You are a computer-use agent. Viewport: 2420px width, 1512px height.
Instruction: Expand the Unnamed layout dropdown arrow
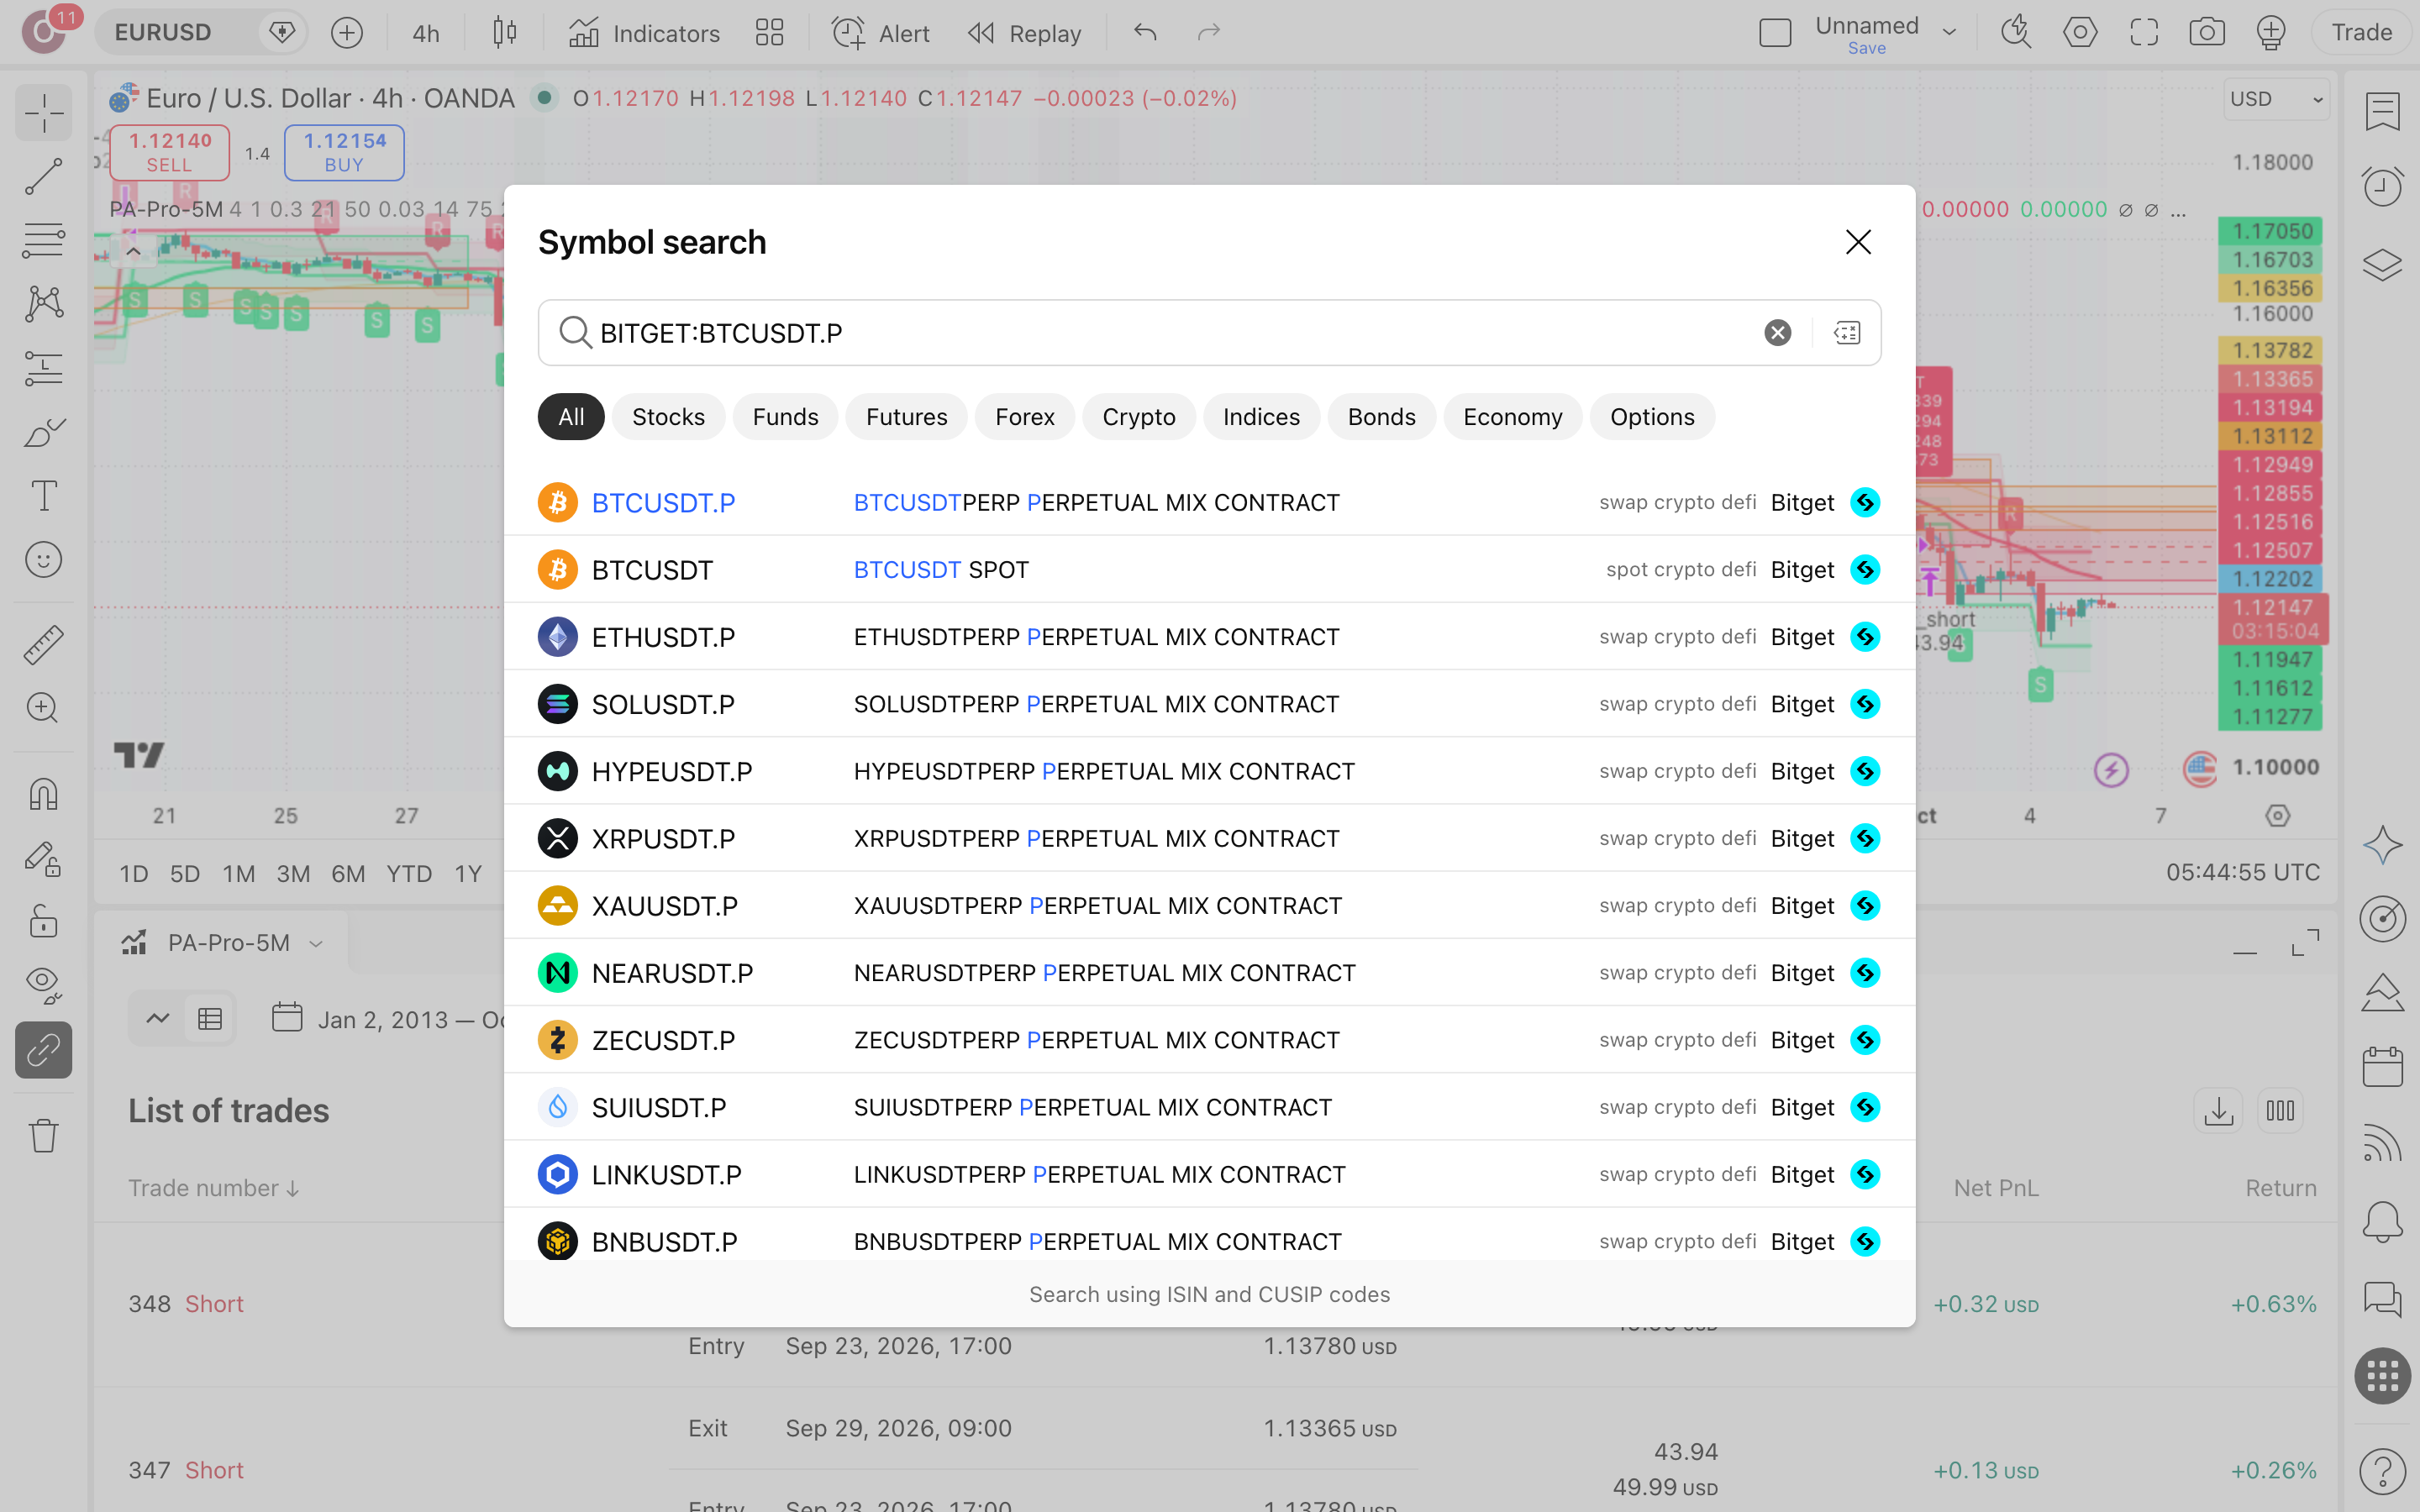(x=1949, y=32)
